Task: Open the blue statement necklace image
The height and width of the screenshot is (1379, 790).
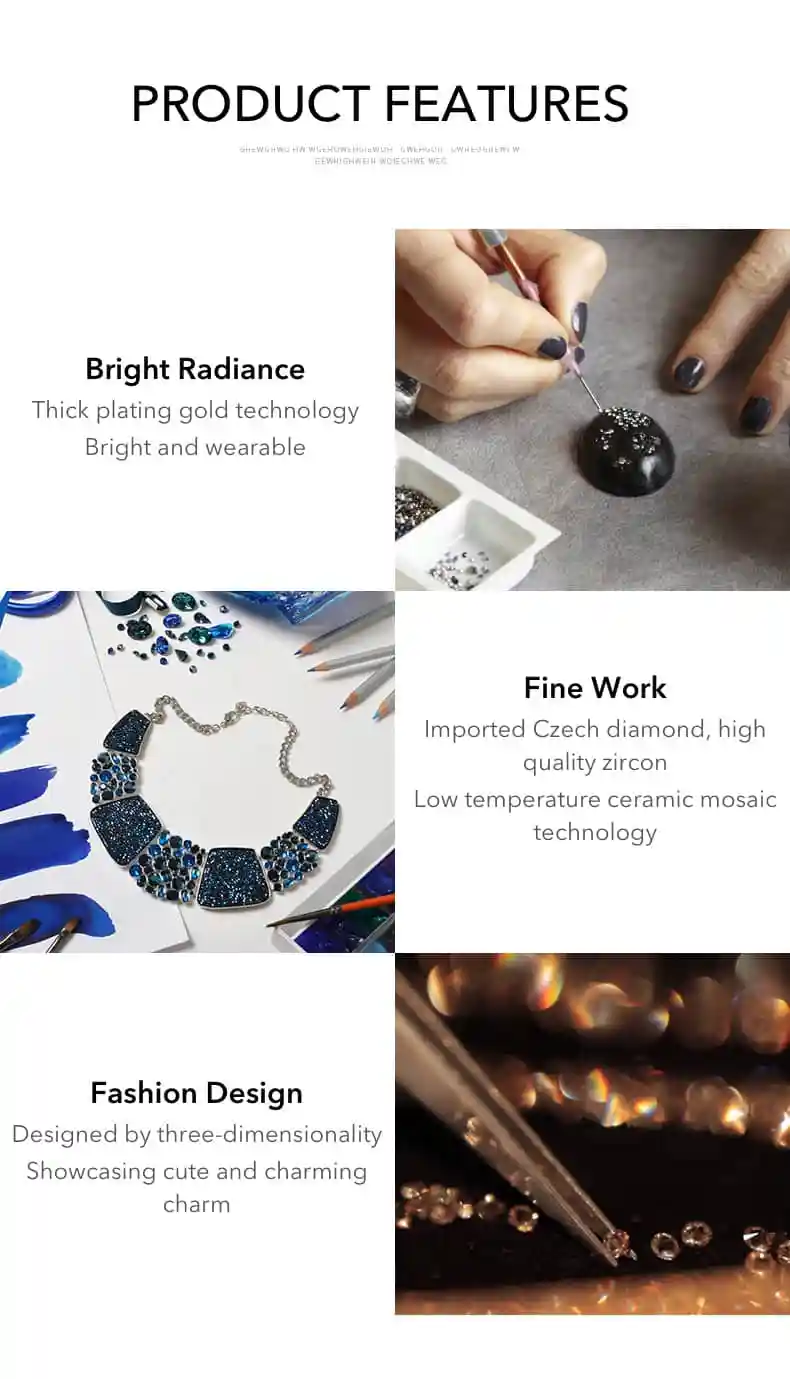Action: pos(197,771)
